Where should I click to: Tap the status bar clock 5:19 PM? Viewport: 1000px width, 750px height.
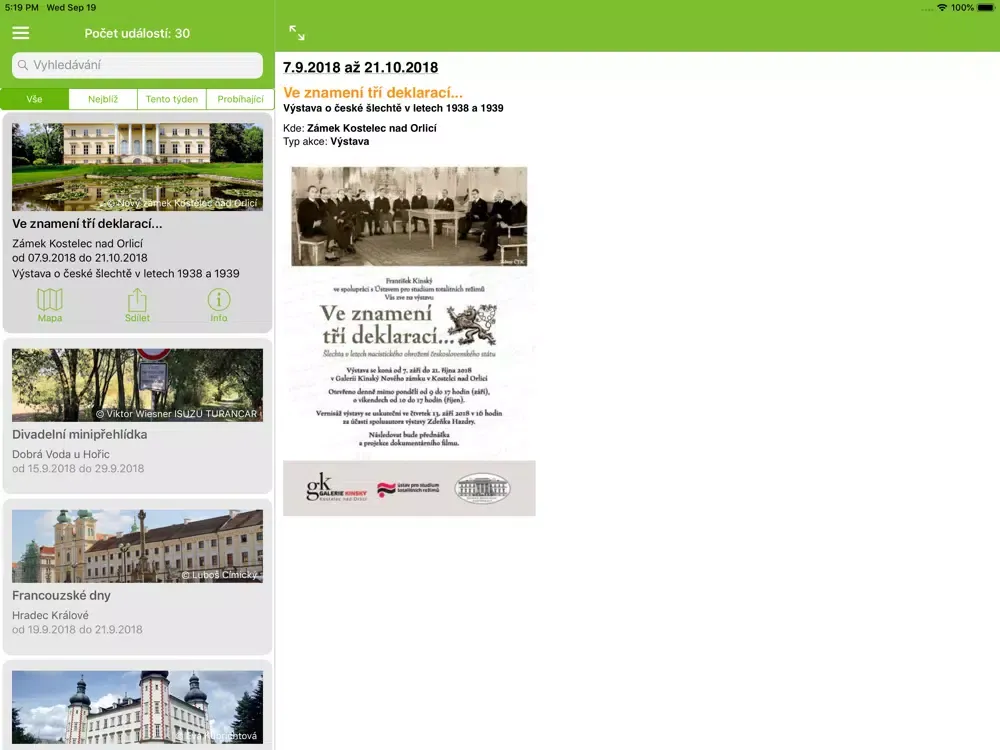click(x=22, y=8)
